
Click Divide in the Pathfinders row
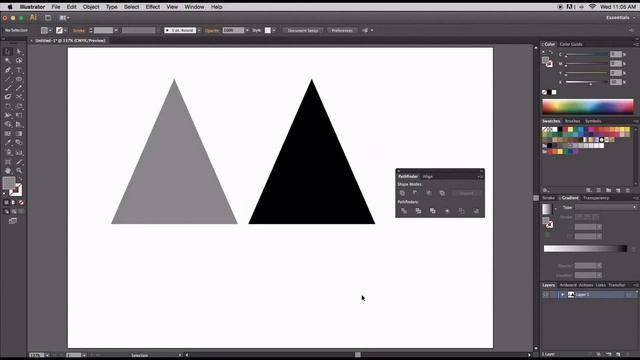(x=404, y=211)
